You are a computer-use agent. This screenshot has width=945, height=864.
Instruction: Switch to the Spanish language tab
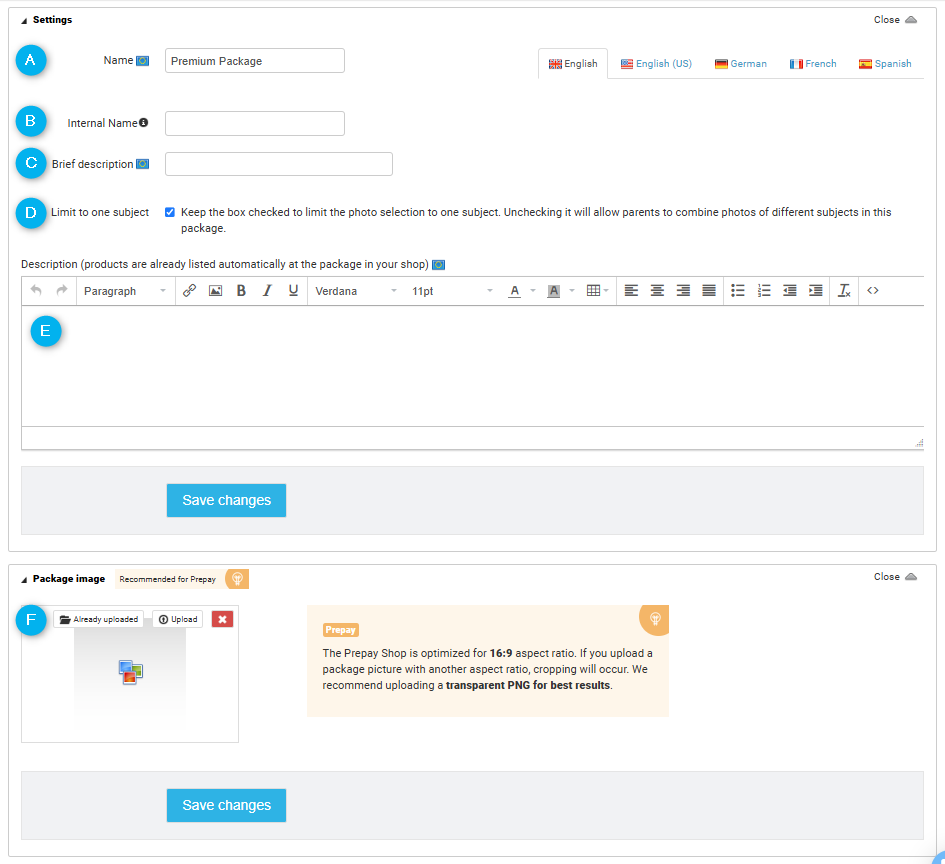[x=885, y=64]
